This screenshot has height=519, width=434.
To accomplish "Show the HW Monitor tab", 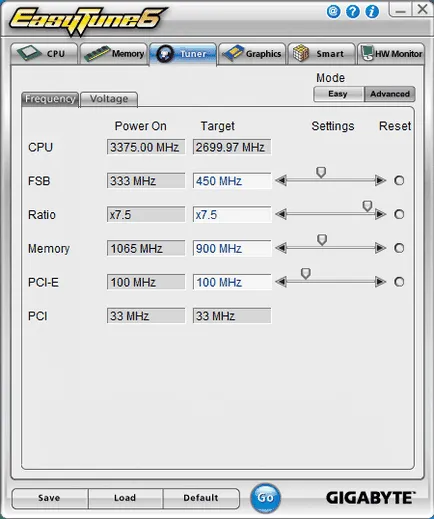I will (391, 53).
